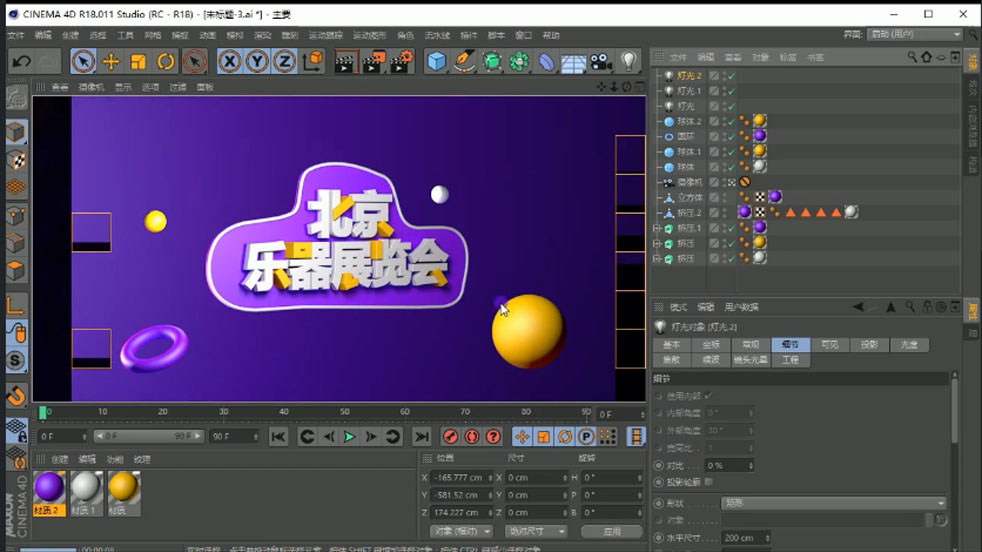Click Render to Picture Viewer icon
This screenshot has width=982, height=552.
(x=373, y=61)
